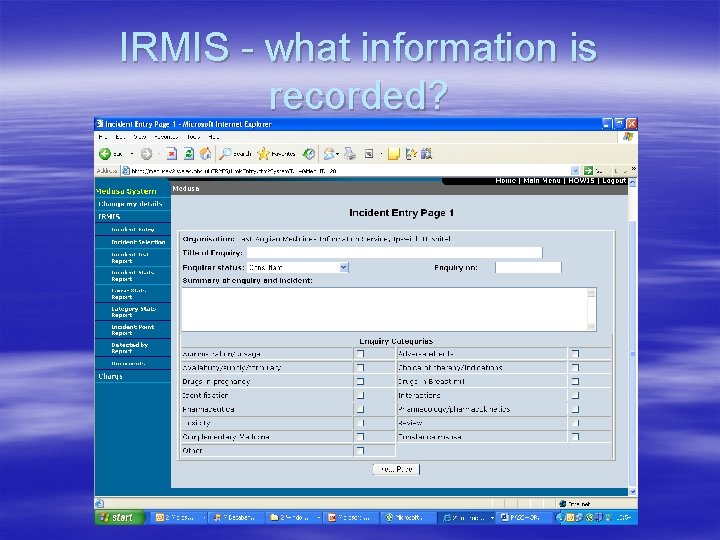Expand the toolbar overflow chevron at far right
Screen dimensions: 720x540
coord(633,169)
